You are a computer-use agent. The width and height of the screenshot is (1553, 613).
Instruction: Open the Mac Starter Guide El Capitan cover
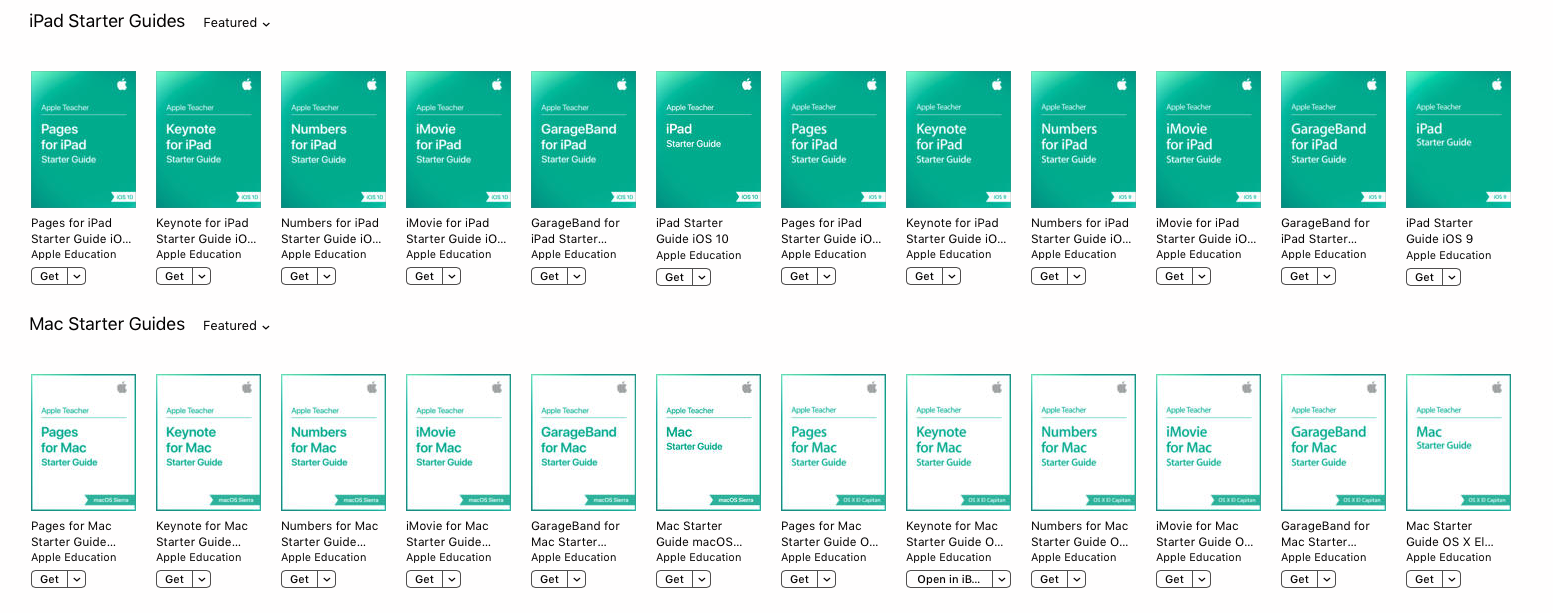tap(1458, 442)
